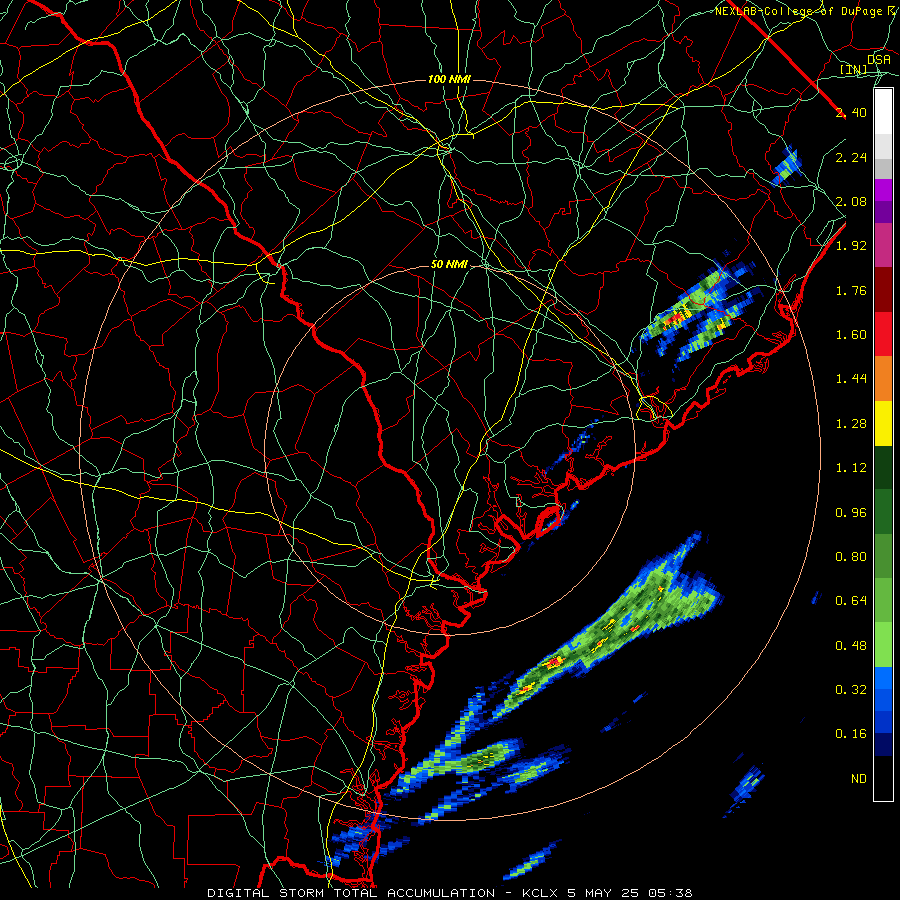Click the 1.76 legend value
This screenshot has width=900, height=900.
tap(851, 290)
